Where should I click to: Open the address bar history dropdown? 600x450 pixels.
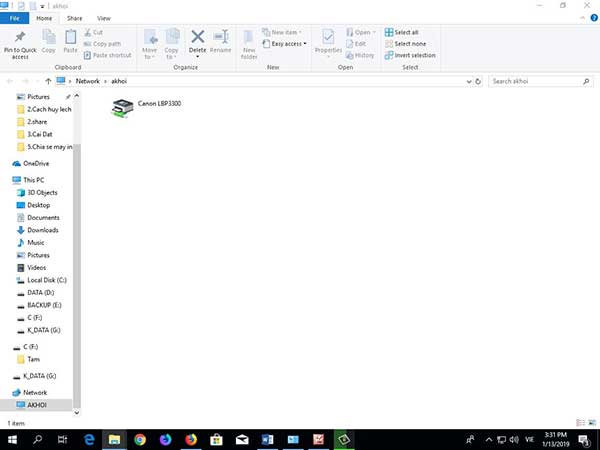tap(469, 82)
